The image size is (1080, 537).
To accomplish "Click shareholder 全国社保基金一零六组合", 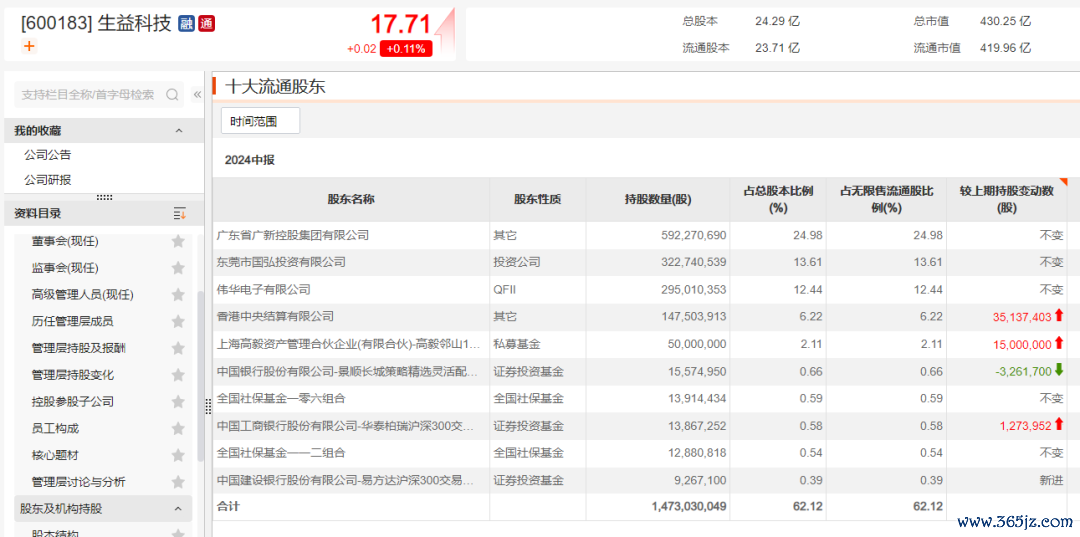I will click(281, 398).
